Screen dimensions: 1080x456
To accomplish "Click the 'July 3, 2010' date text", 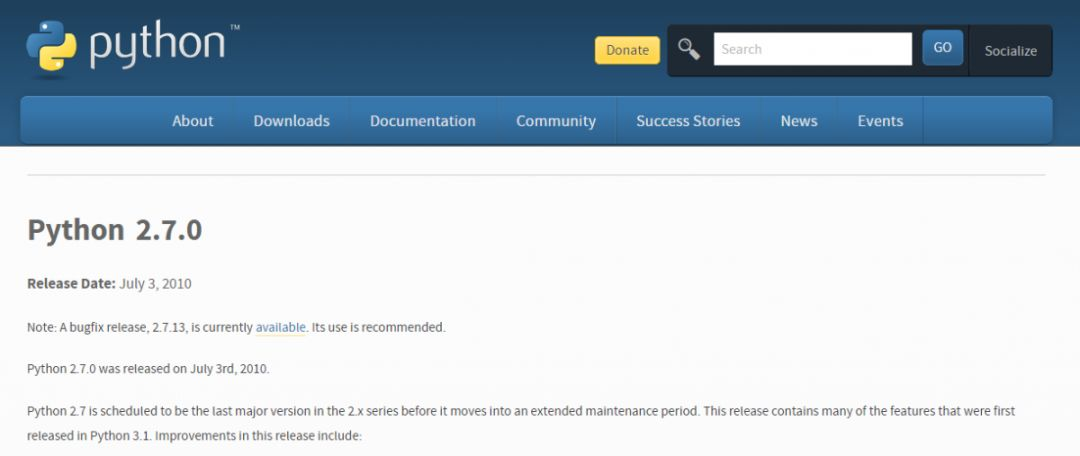I will [156, 284].
